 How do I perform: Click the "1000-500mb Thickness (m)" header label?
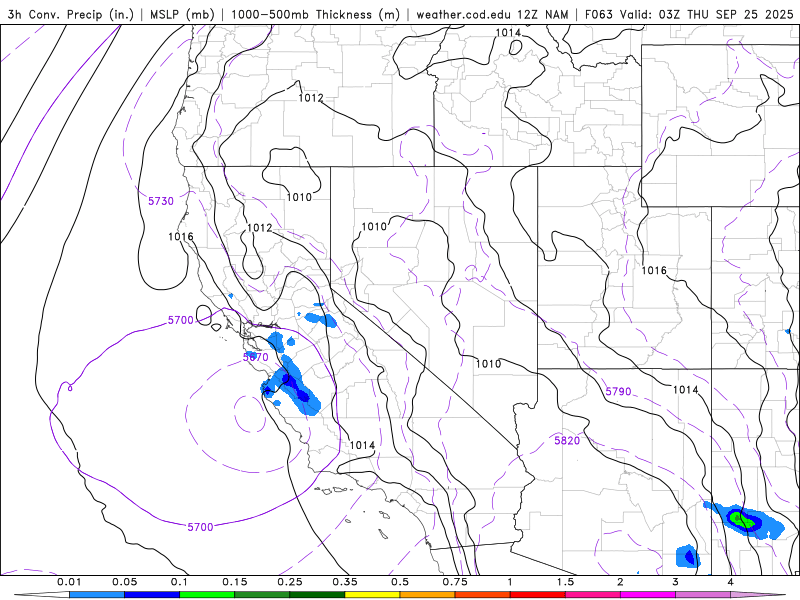click(315, 14)
